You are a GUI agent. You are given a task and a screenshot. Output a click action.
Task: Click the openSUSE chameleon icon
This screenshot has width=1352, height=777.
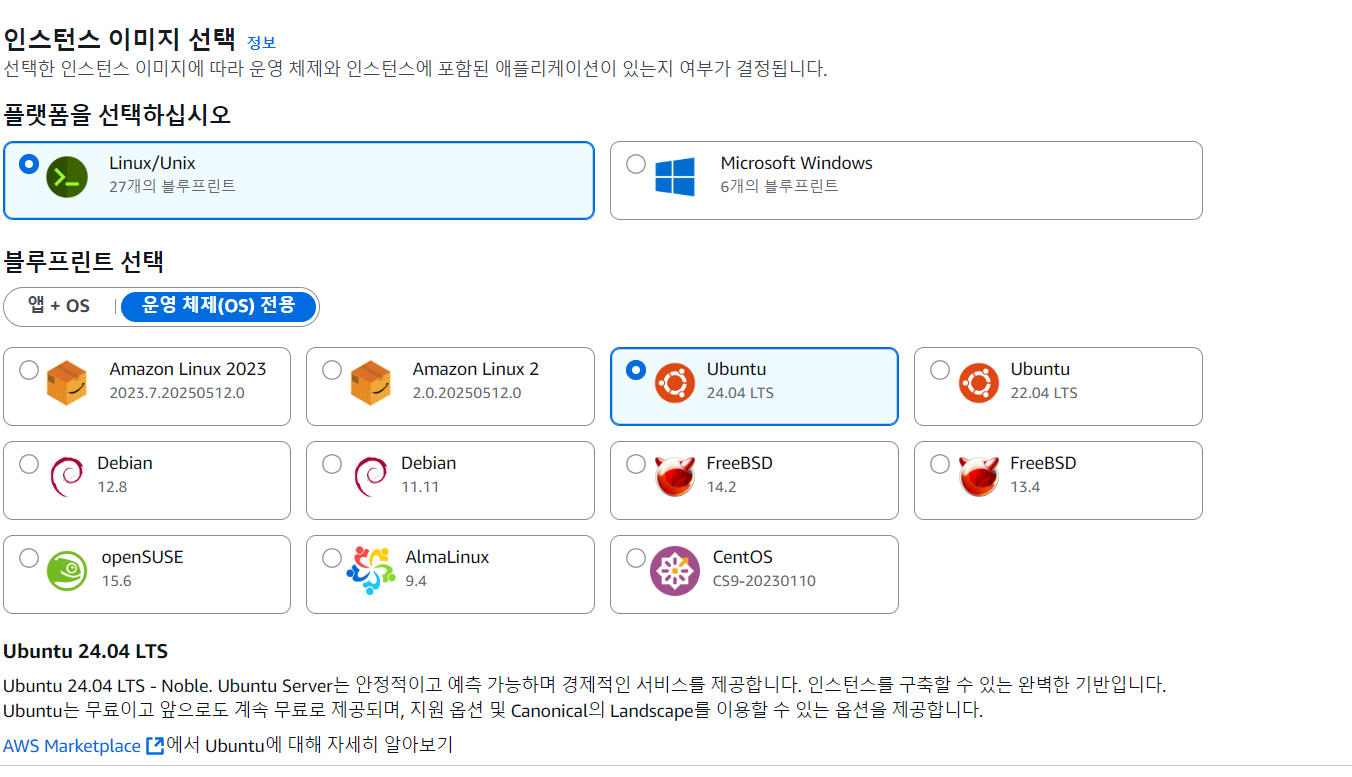pos(67,571)
